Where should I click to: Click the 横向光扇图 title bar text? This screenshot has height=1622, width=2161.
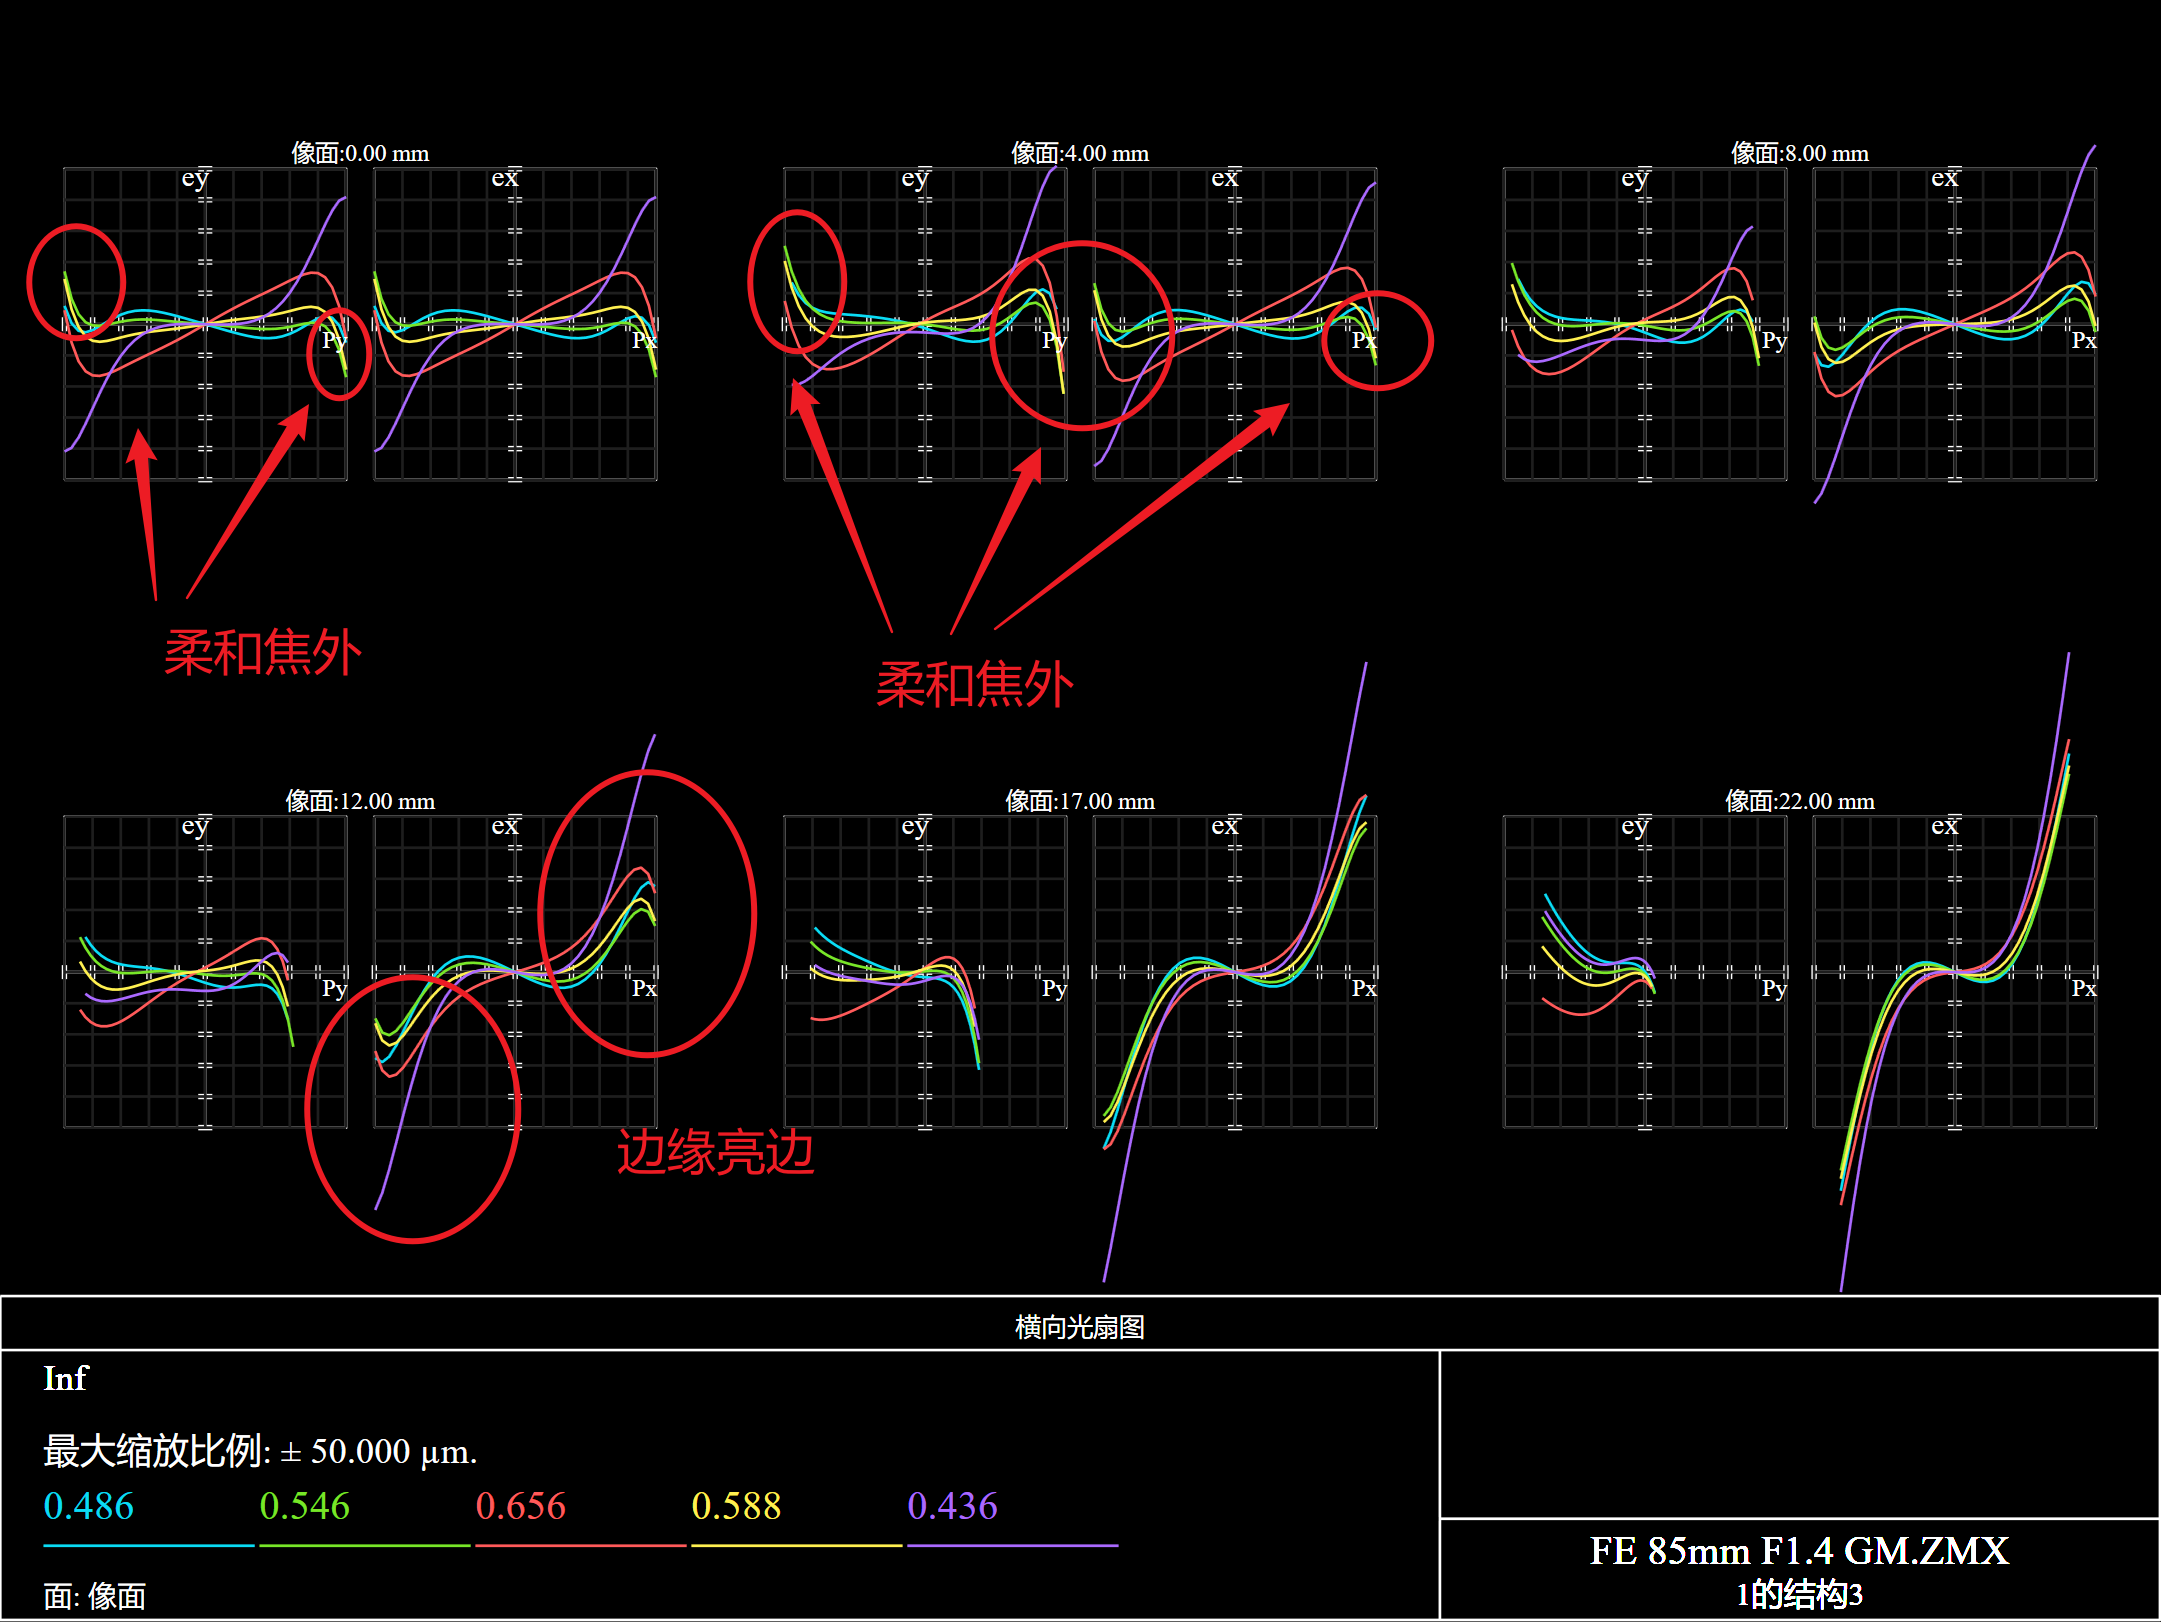tap(1080, 1326)
